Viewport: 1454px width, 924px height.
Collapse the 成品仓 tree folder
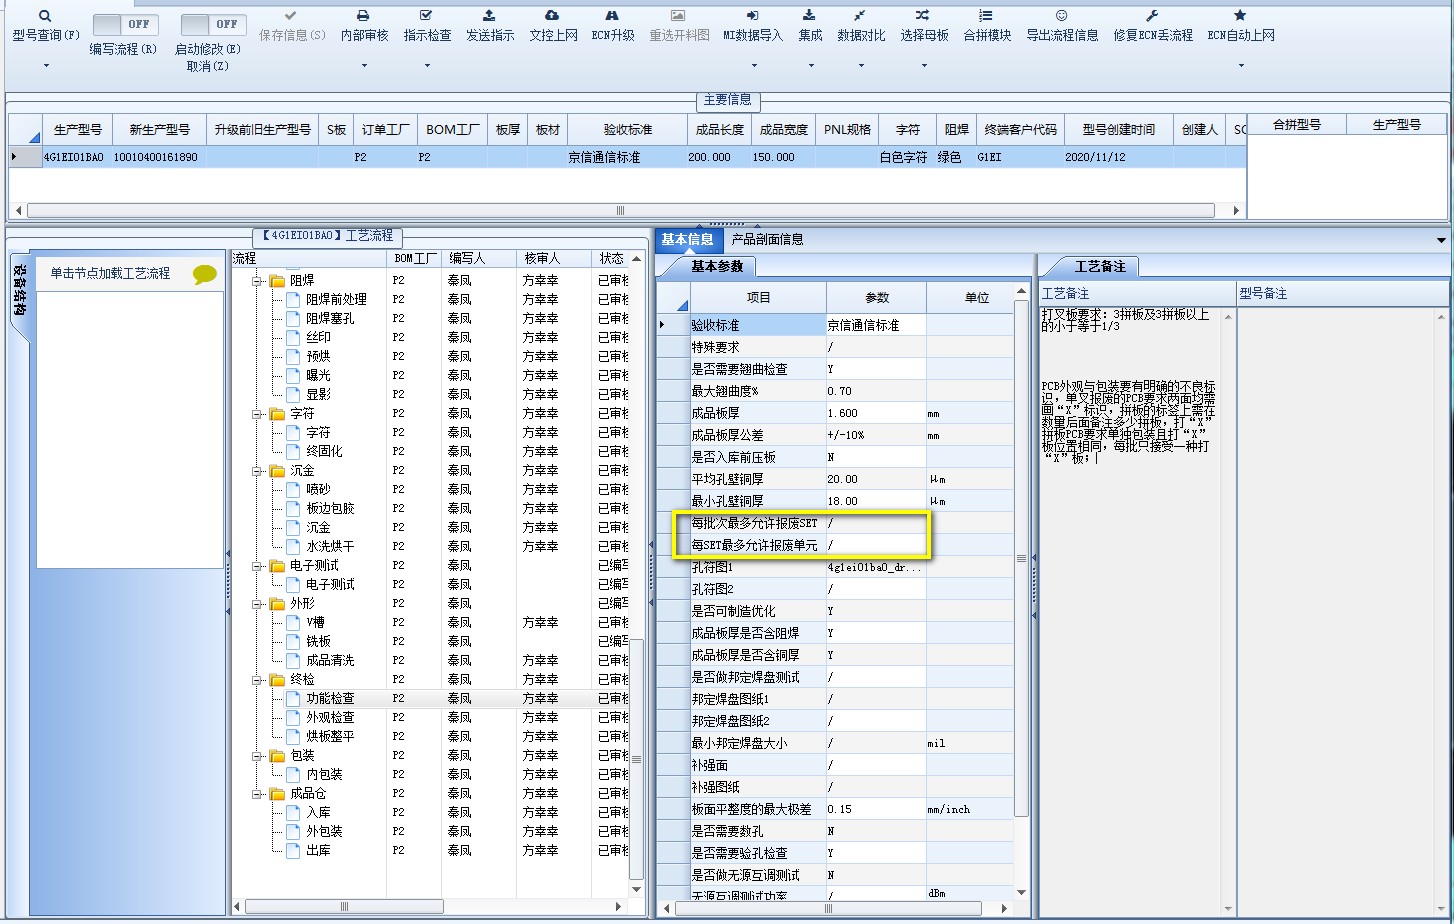click(x=257, y=794)
